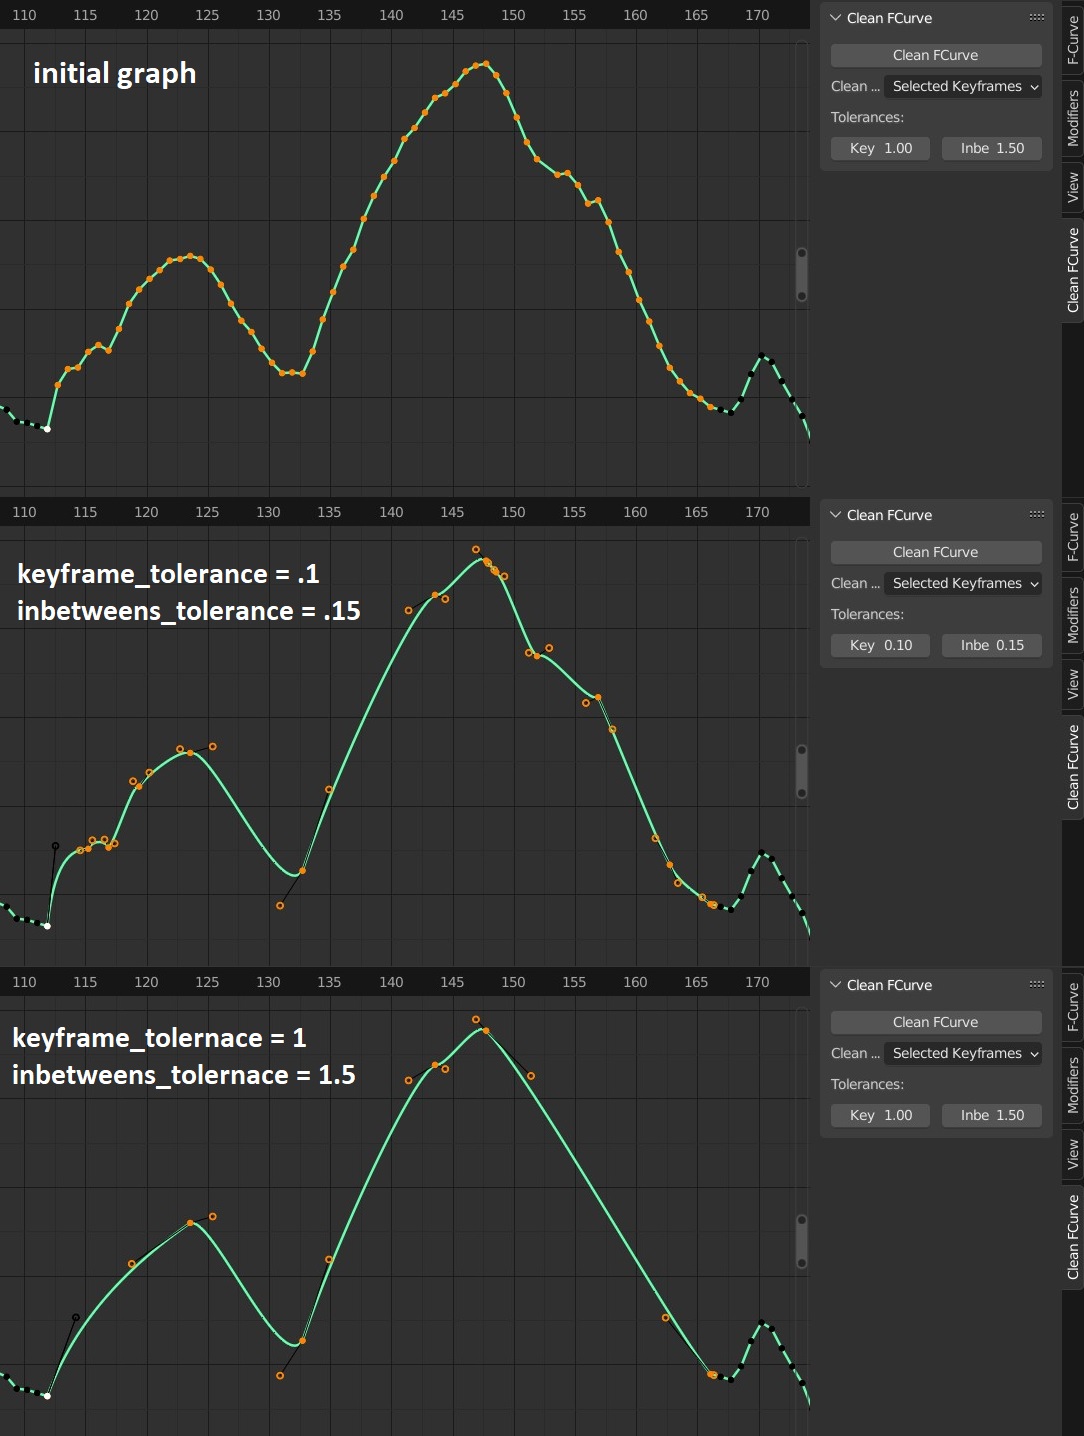This screenshot has height=1436, width=1084.
Task: Run Clean FCurve button in initial graph view
Action: (936, 55)
